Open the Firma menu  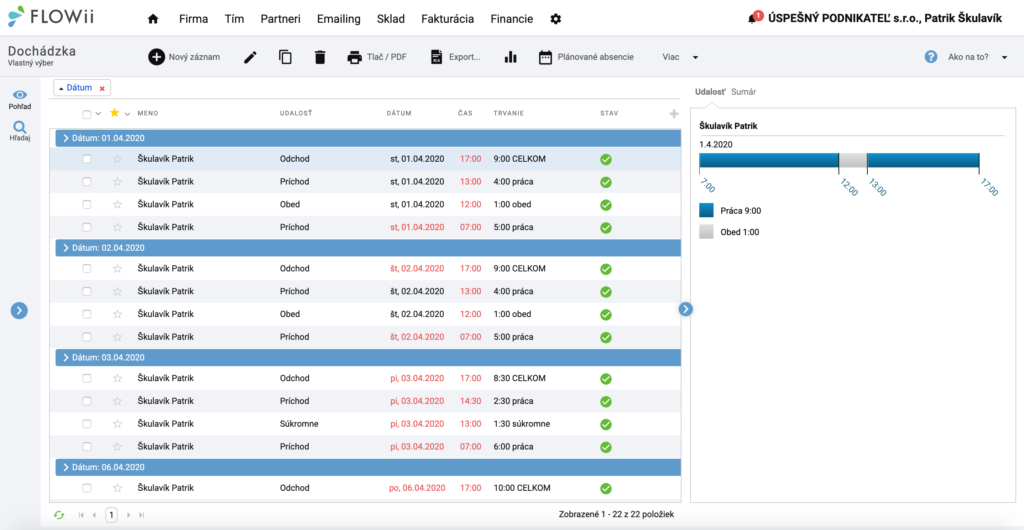click(x=193, y=19)
